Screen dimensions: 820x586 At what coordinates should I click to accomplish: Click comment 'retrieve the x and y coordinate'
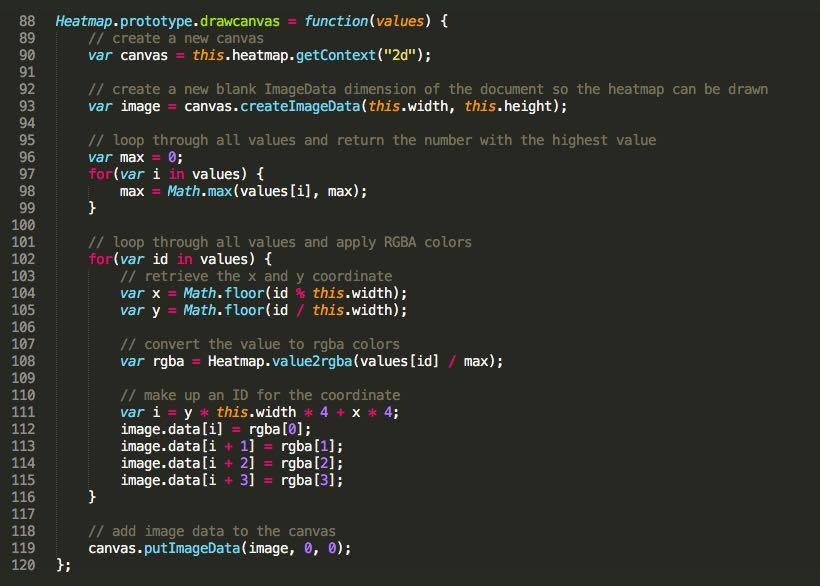256,276
